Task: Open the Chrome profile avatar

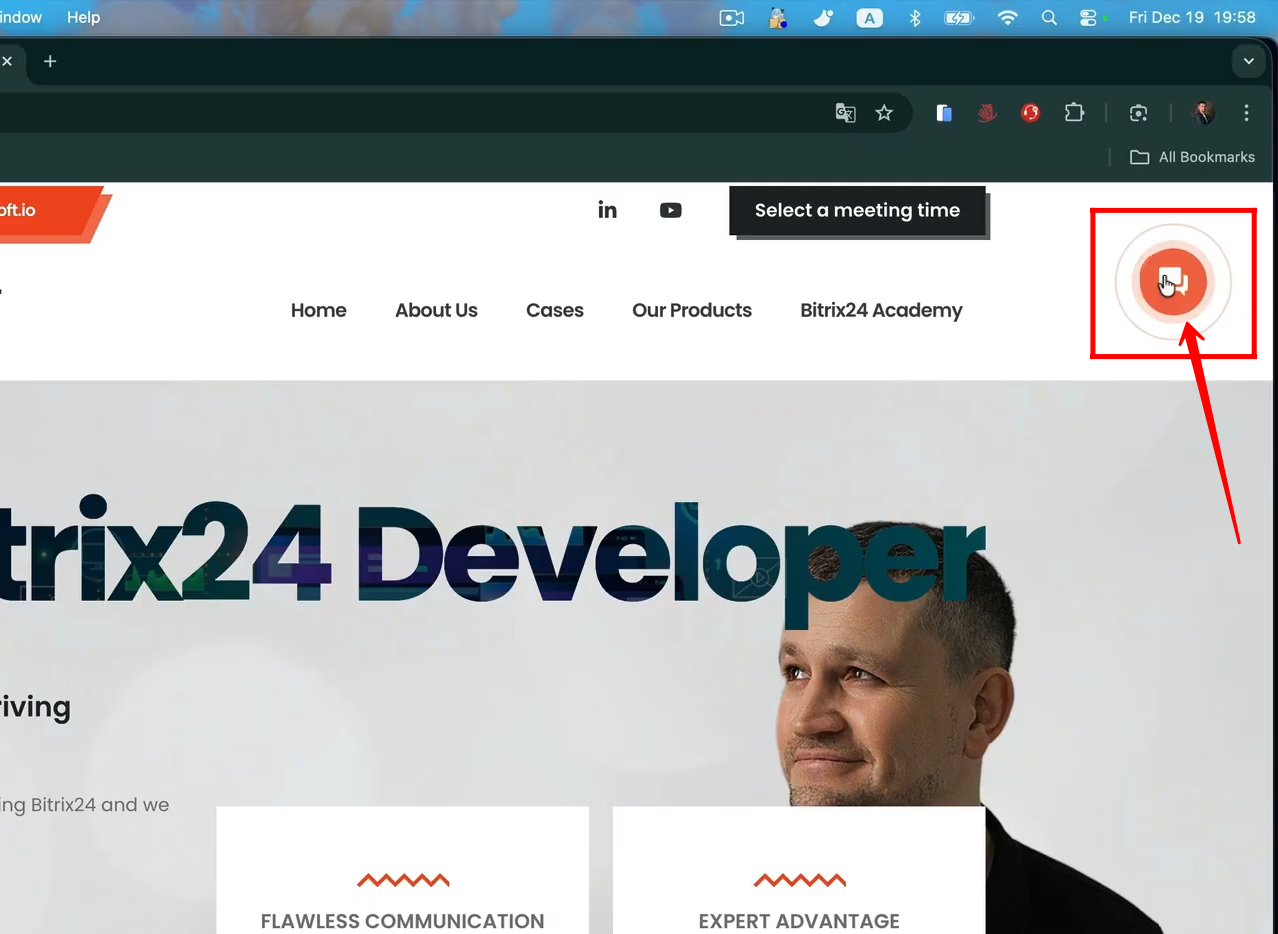Action: 1203,113
